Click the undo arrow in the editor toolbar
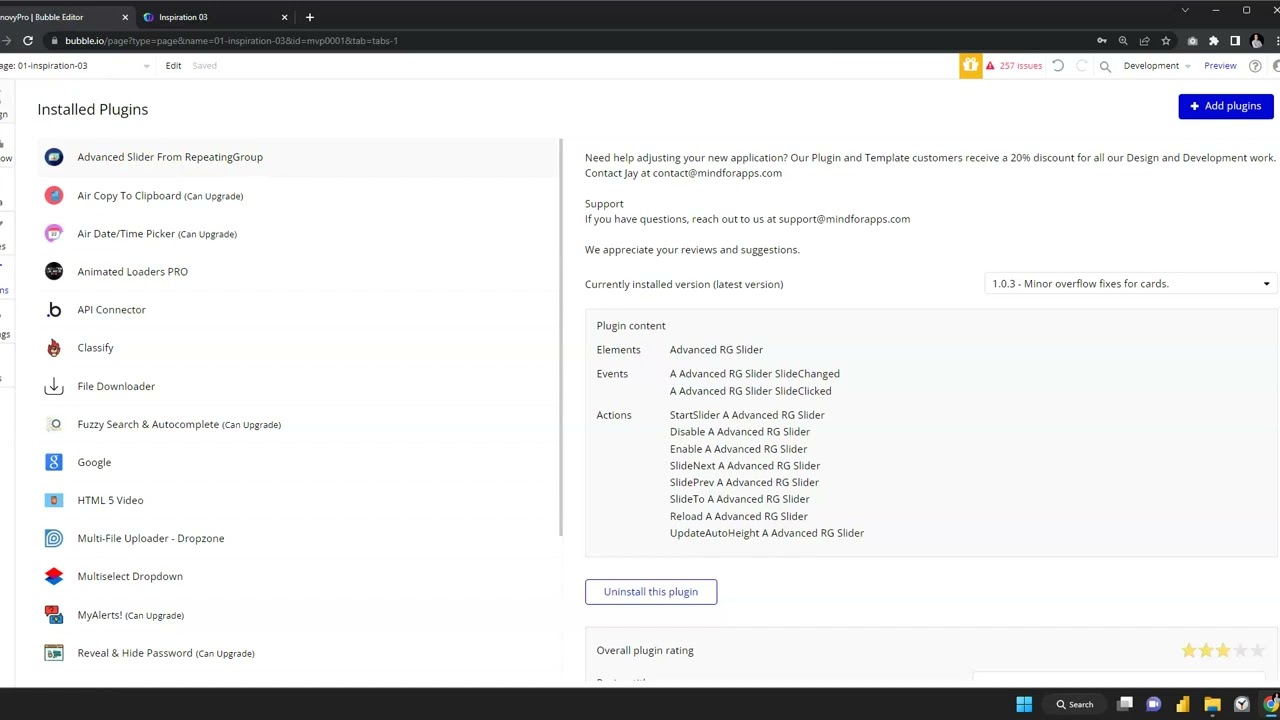 click(1058, 66)
